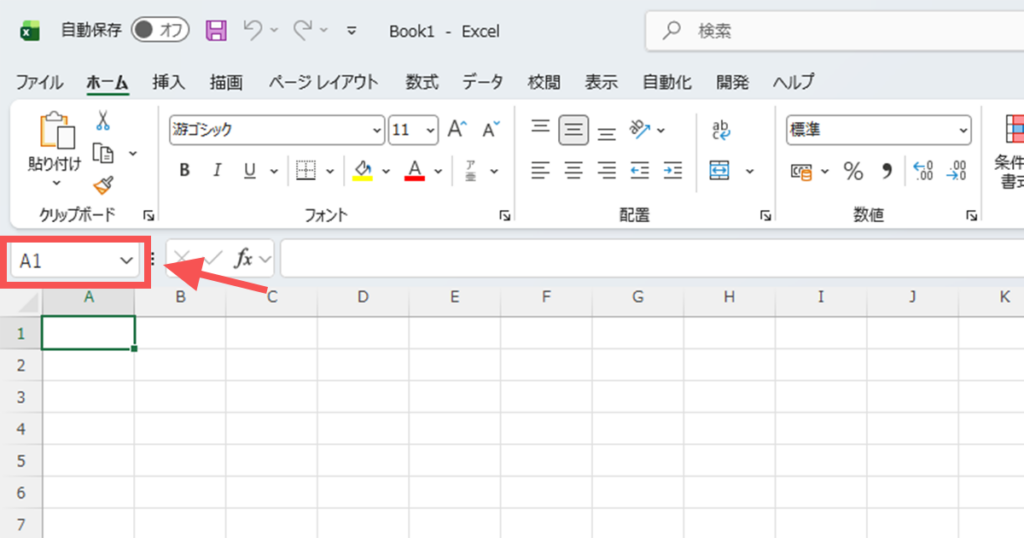Click the Copy icon
The height and width of the screenshot is (538, 1024).
[103, 153]
